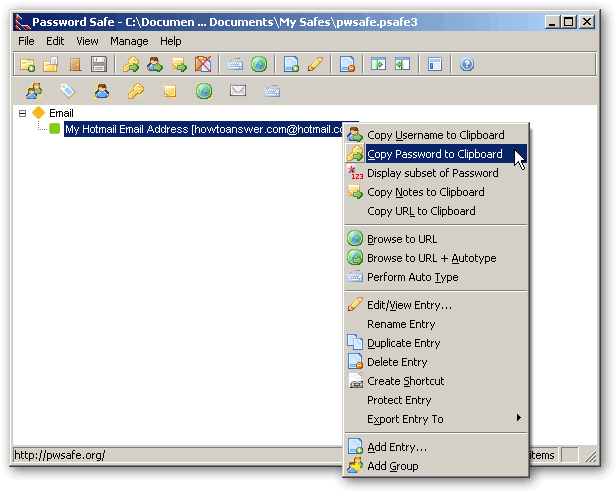Choose Perform Auto Type
This screenshot has width=616, height=493.
click(x=436, y=277)
